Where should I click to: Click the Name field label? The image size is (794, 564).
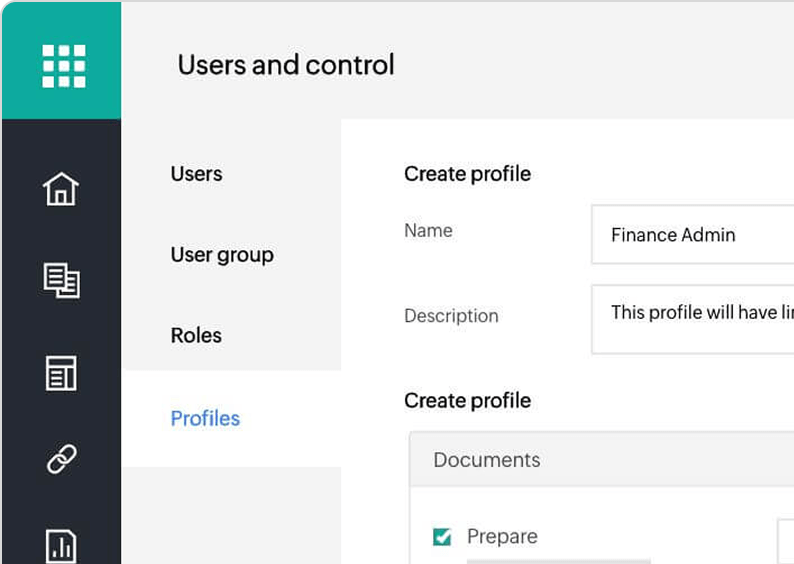point(428,230)
